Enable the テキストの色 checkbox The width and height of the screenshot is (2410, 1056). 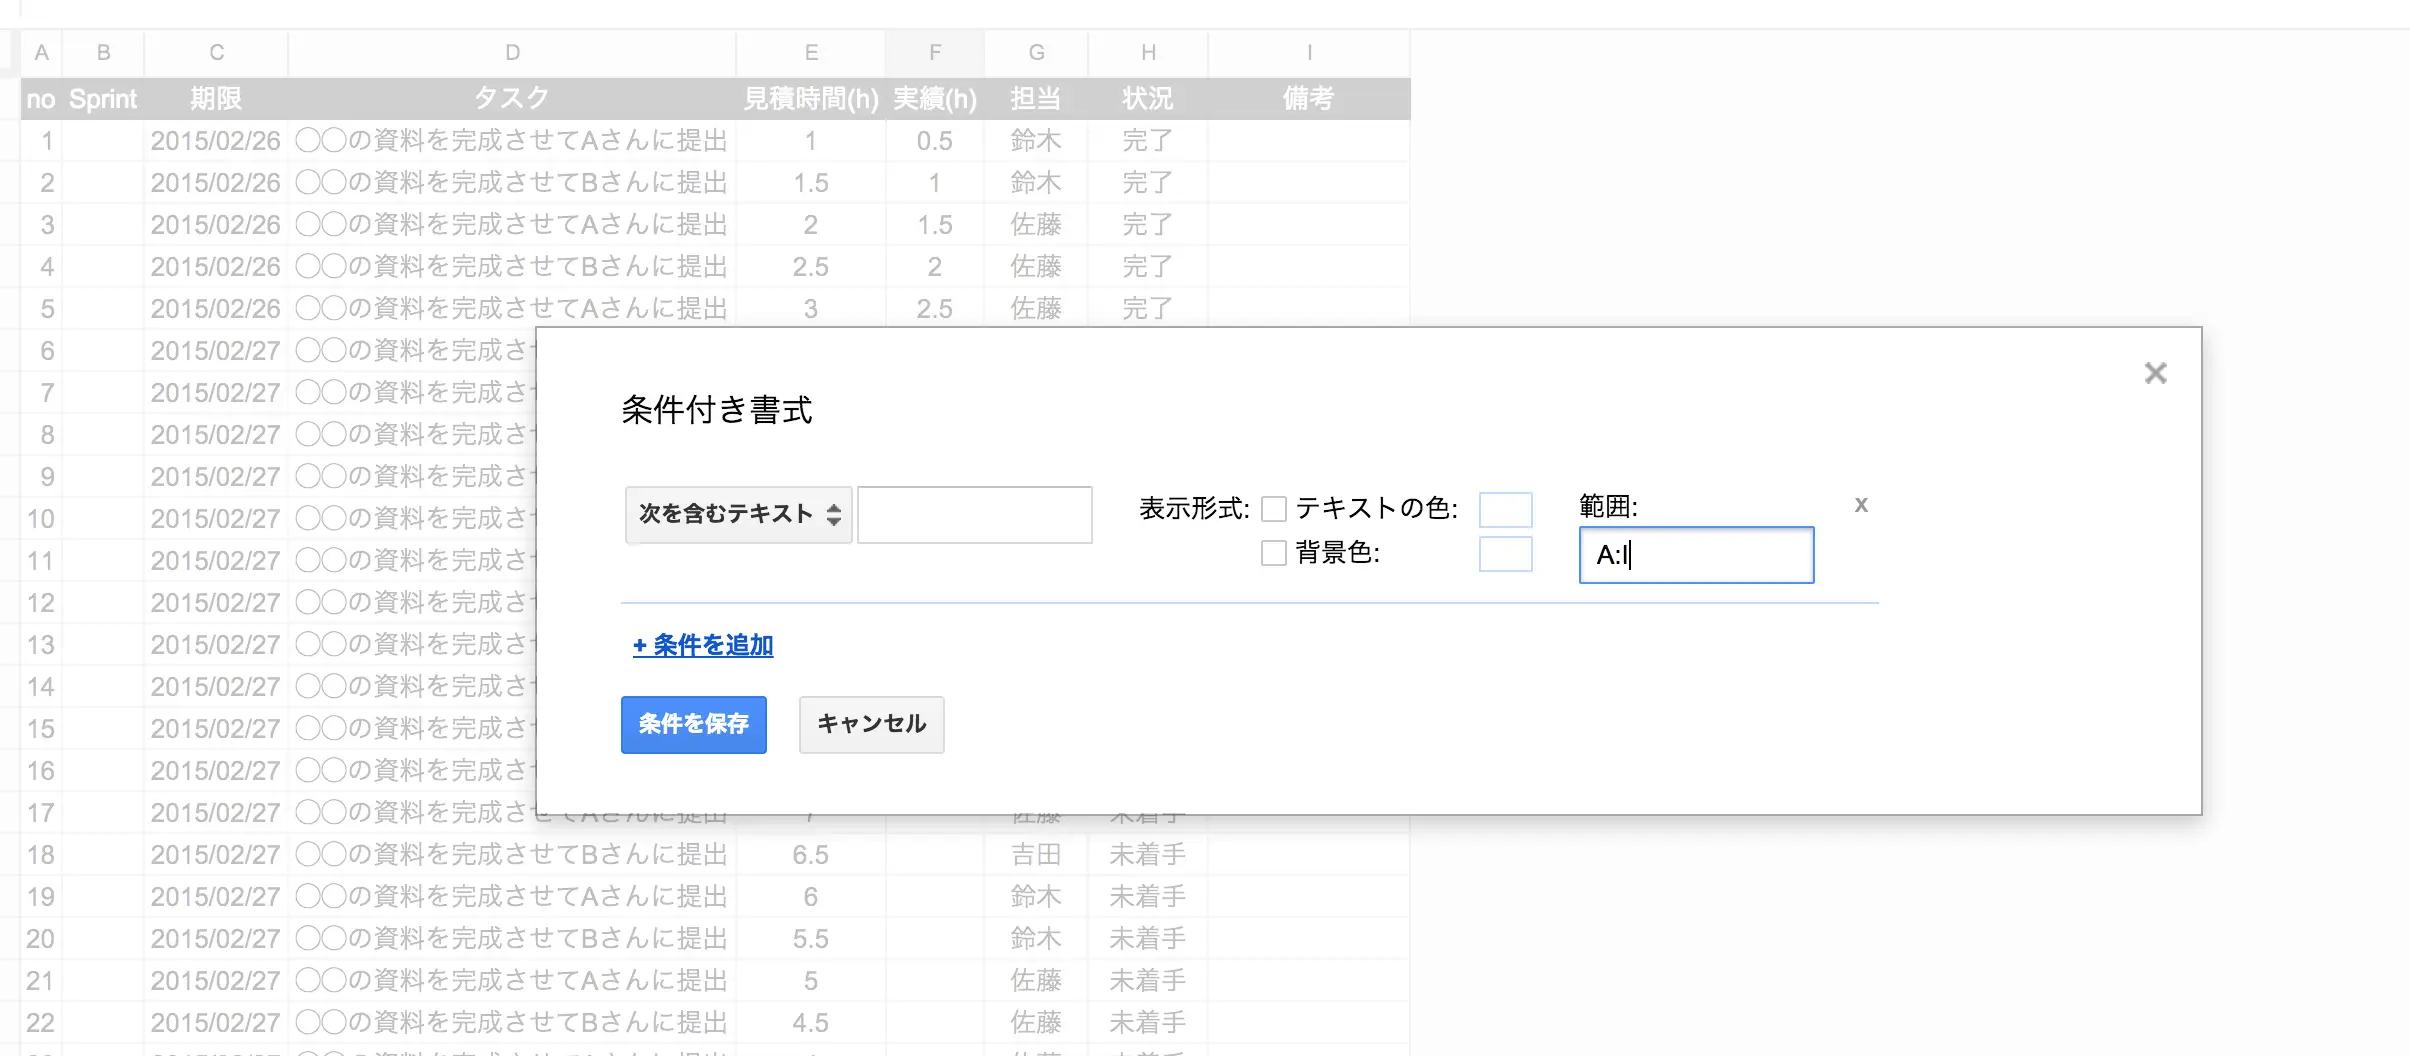click(1273, 509)
